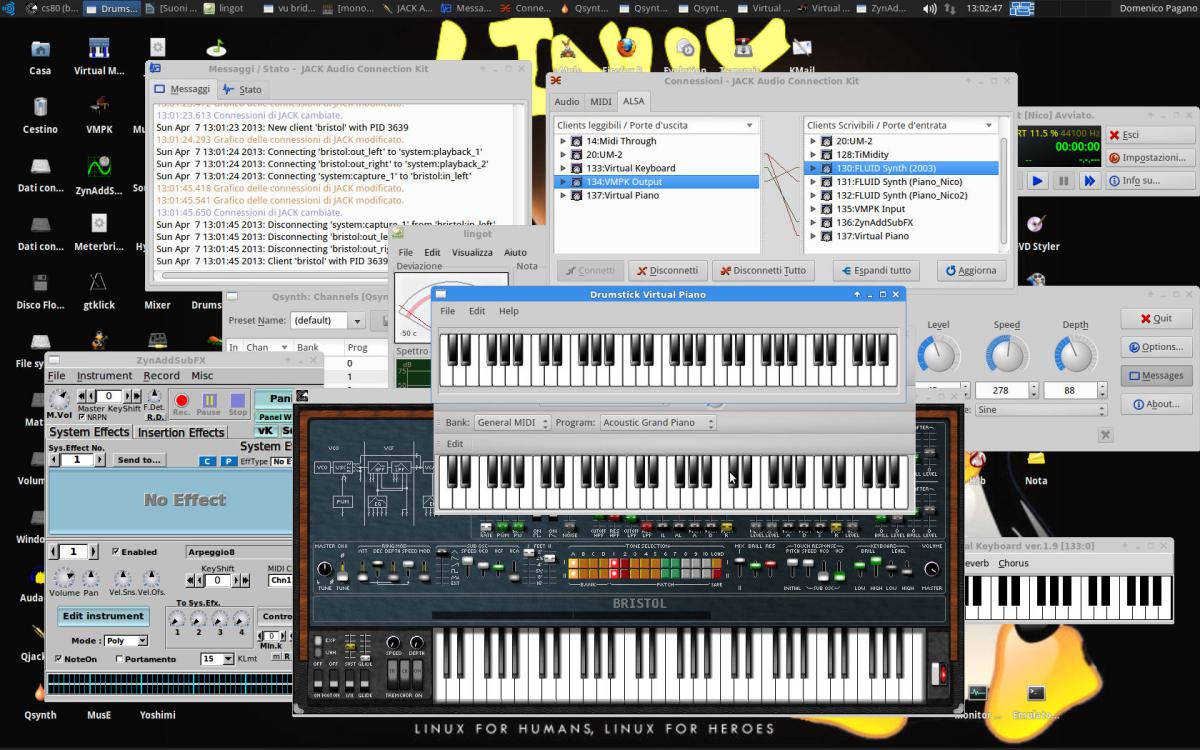This screenshot has height=750, width=1200.
Task: Click the Master KeyShift value field
Action: (x=107, y=397)
